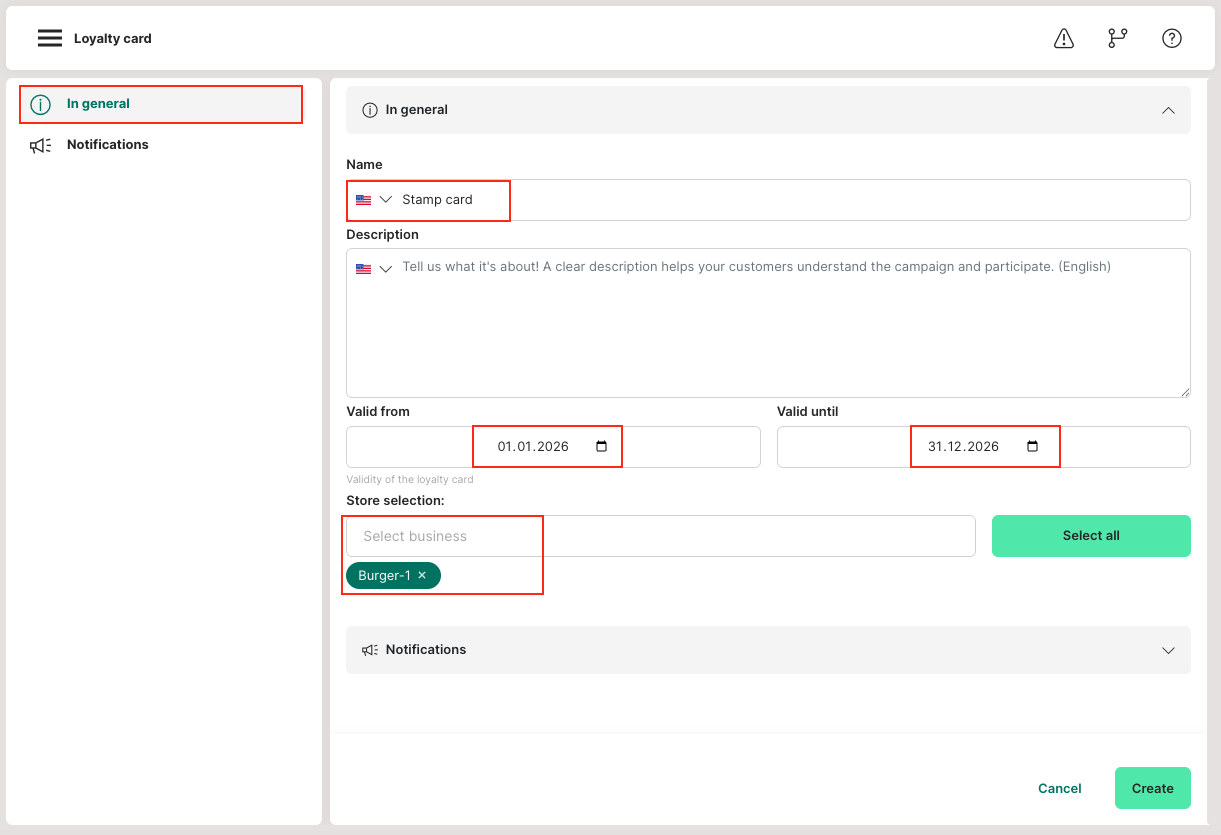This screenshot has width=1221, height=835.
Task: Click the Cancel link
Action: coord(1059,788)
